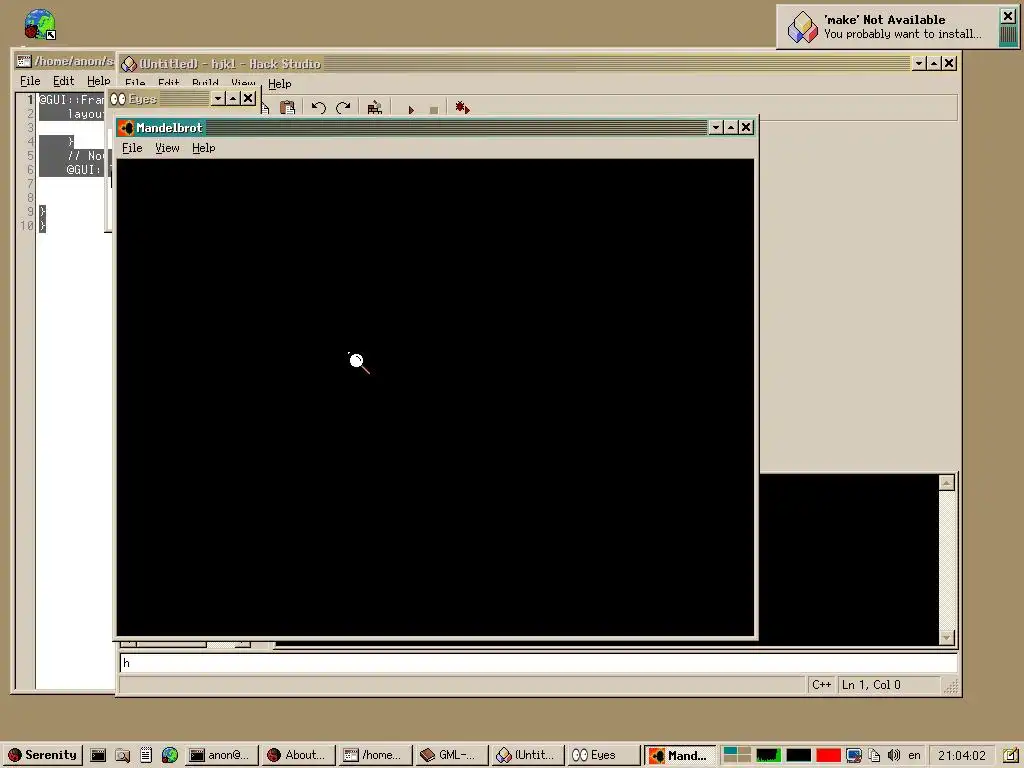Click line number 10 in the code editor
This screenshot has height=768, width=1024.
click(27, 226)
